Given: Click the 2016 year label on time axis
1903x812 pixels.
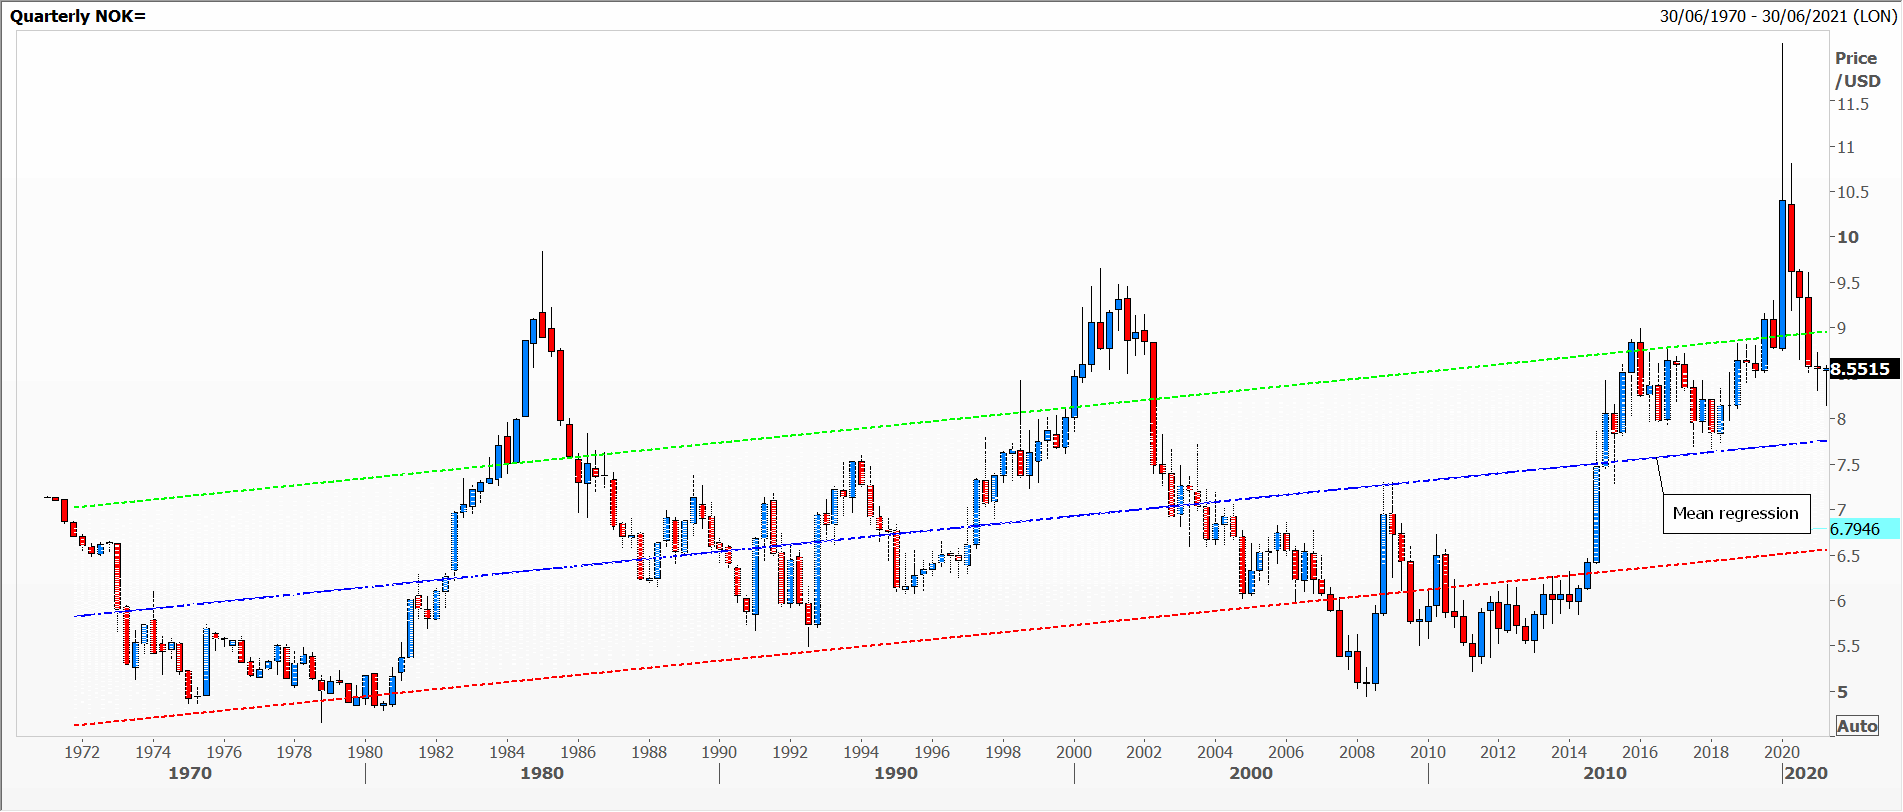Looking at the screenshot, I should tap(1640, 752).
